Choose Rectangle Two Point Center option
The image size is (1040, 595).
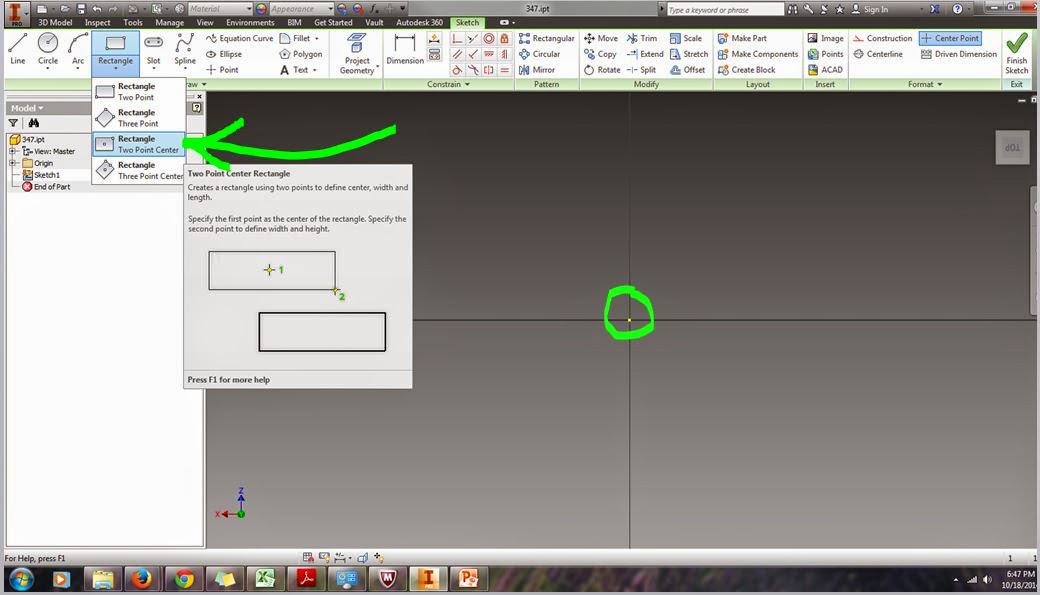[139, 144]
